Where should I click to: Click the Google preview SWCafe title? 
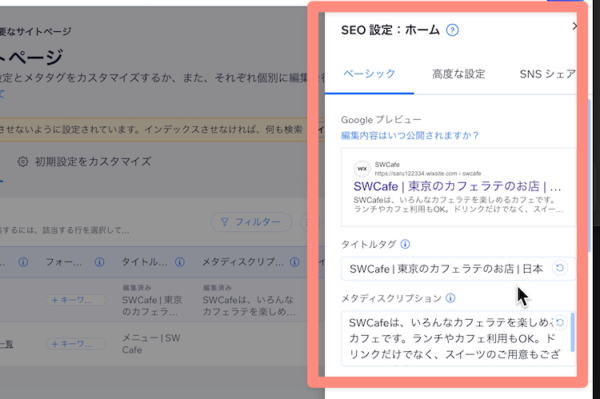457,186
